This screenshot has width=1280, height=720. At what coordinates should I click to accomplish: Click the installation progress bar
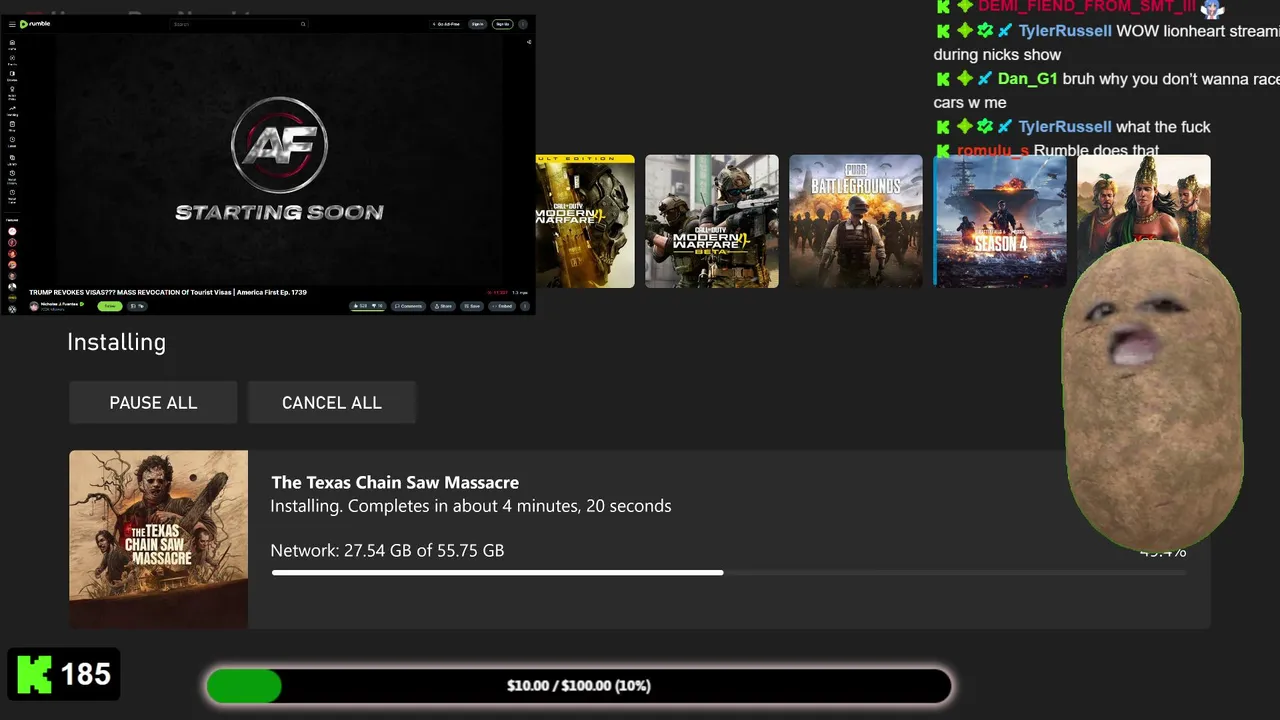pyautogui.click(x=728, y=573)
